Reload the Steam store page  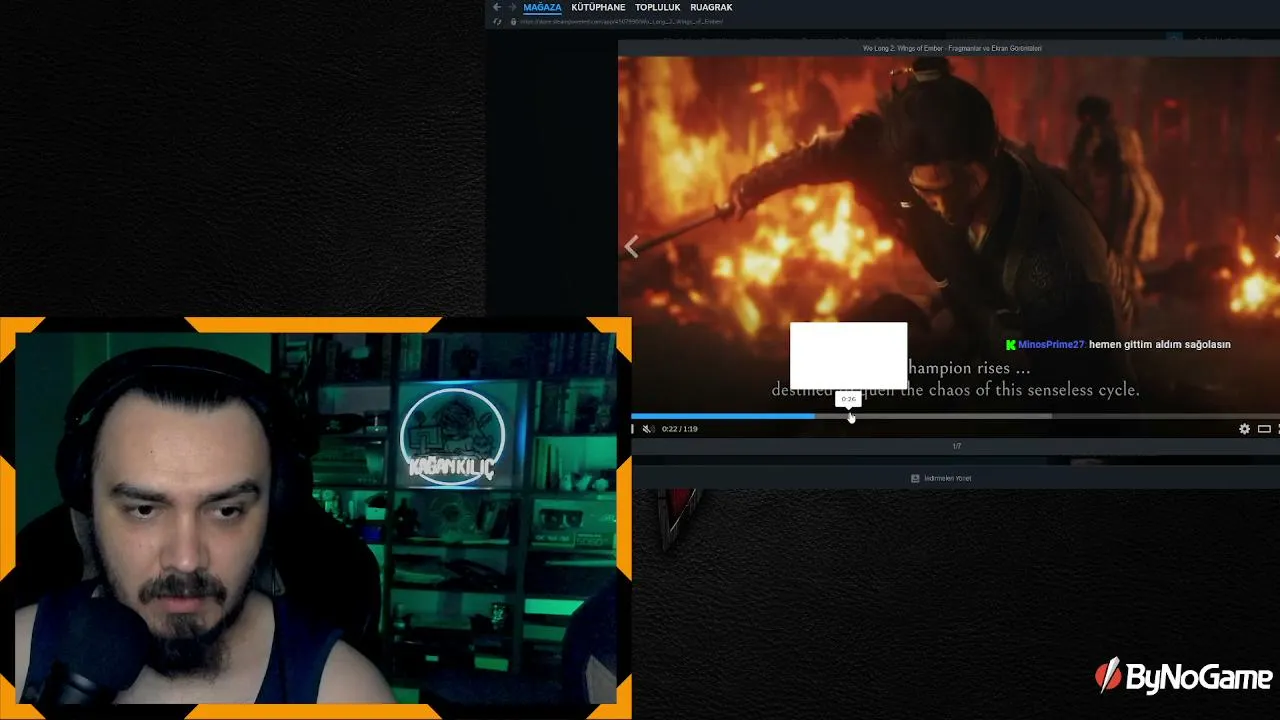(497, 21)
